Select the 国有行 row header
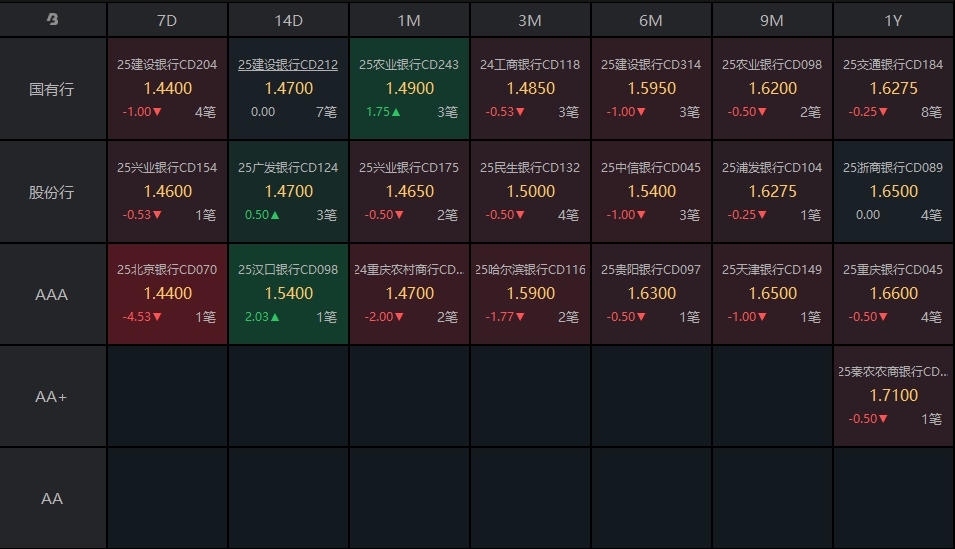955x549 pixels. (53, 89)
